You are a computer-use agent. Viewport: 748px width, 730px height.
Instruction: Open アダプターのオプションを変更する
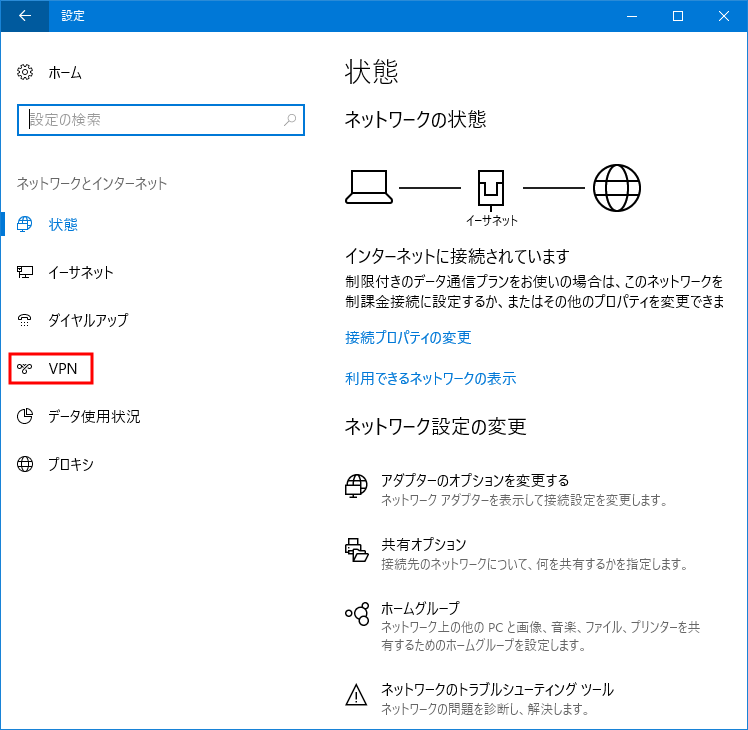tap(475, 481)
